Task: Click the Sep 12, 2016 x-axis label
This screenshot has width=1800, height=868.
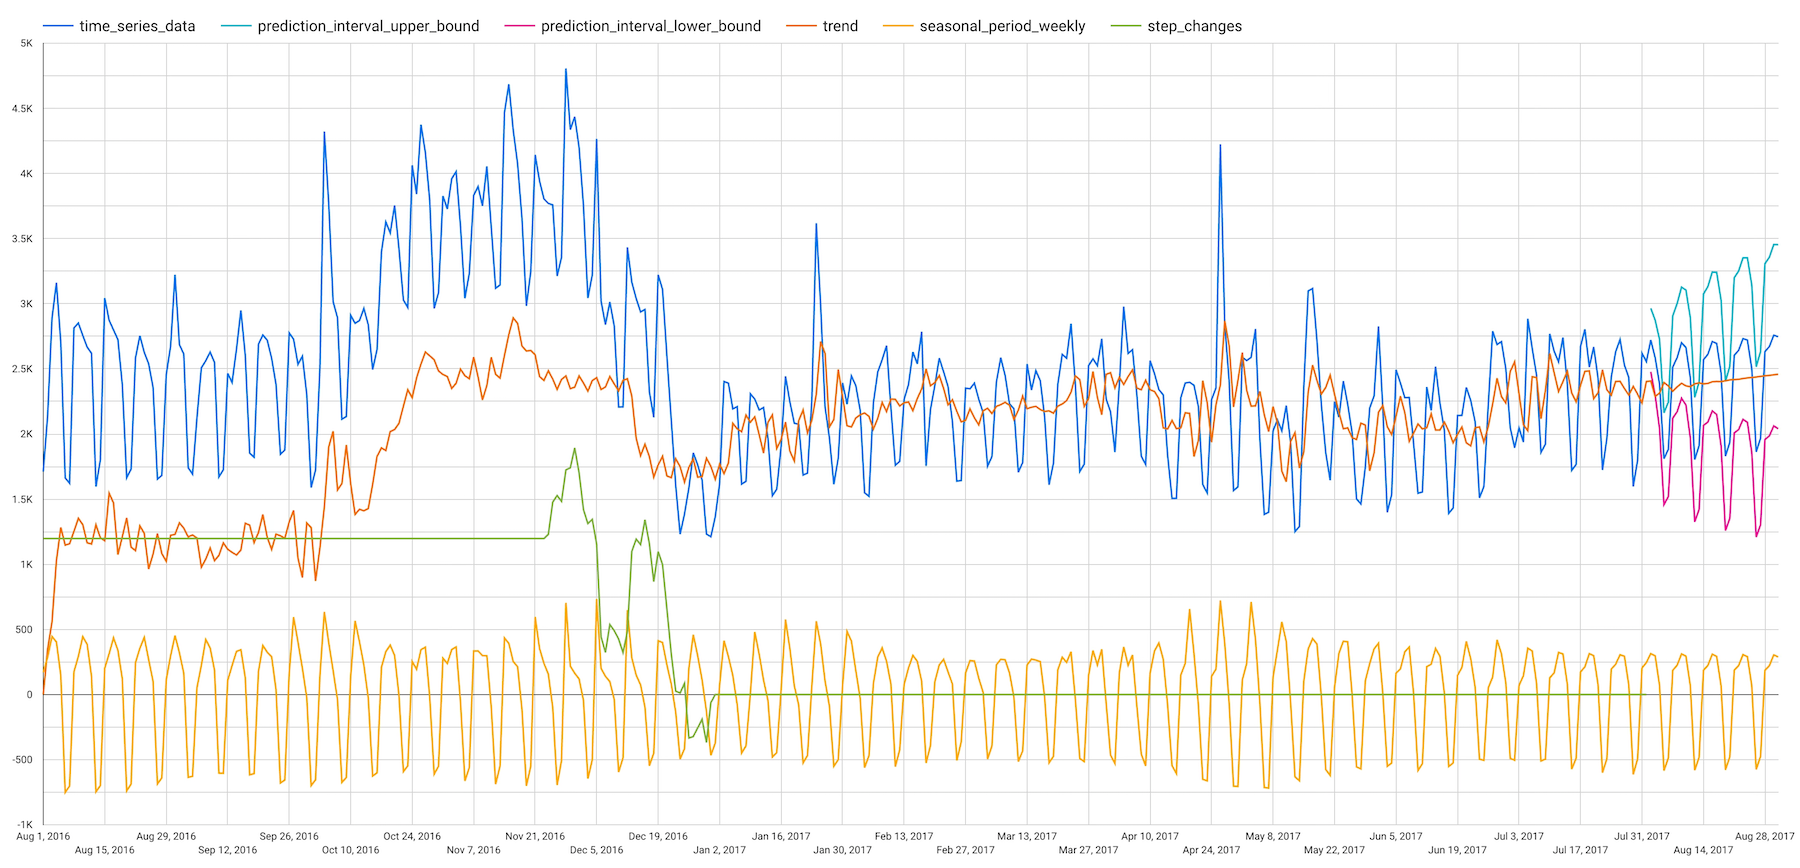Action: tap(228, 850)
